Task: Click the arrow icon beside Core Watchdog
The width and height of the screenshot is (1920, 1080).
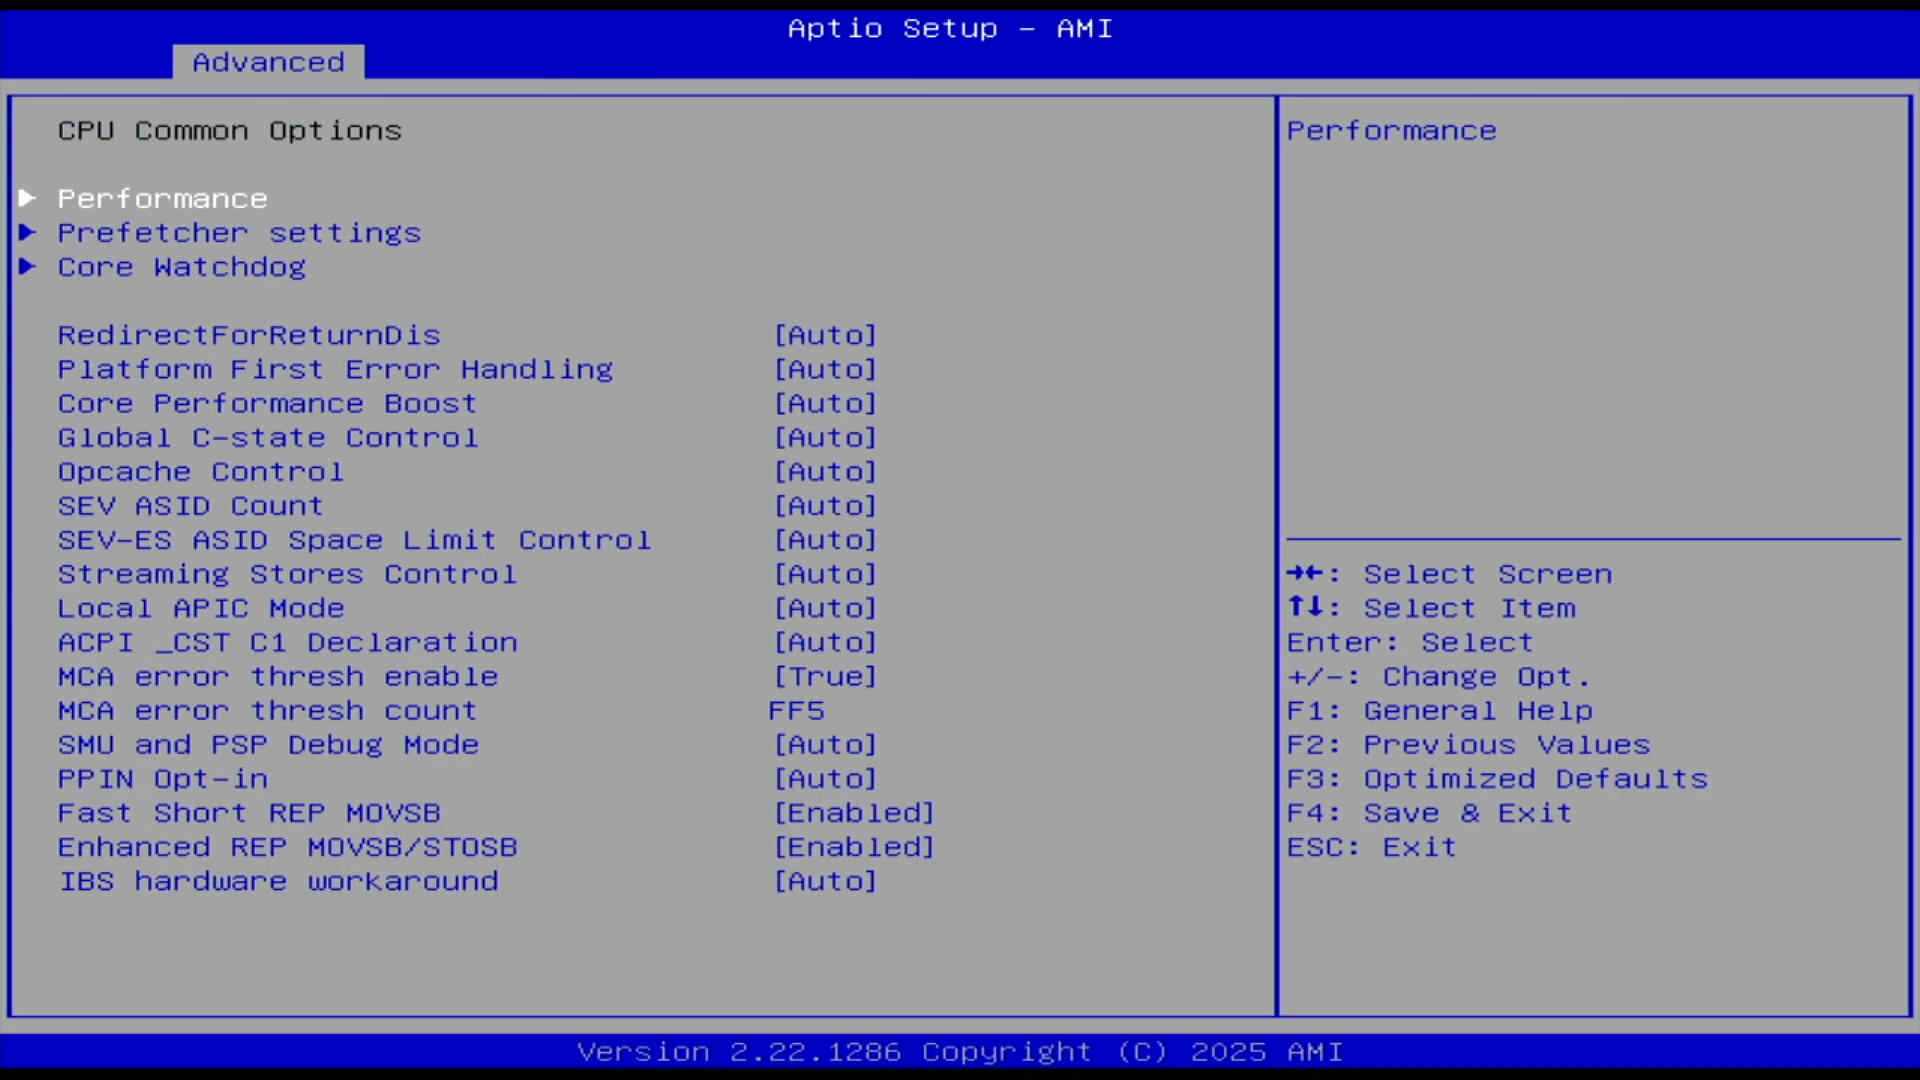Action: 27,267
